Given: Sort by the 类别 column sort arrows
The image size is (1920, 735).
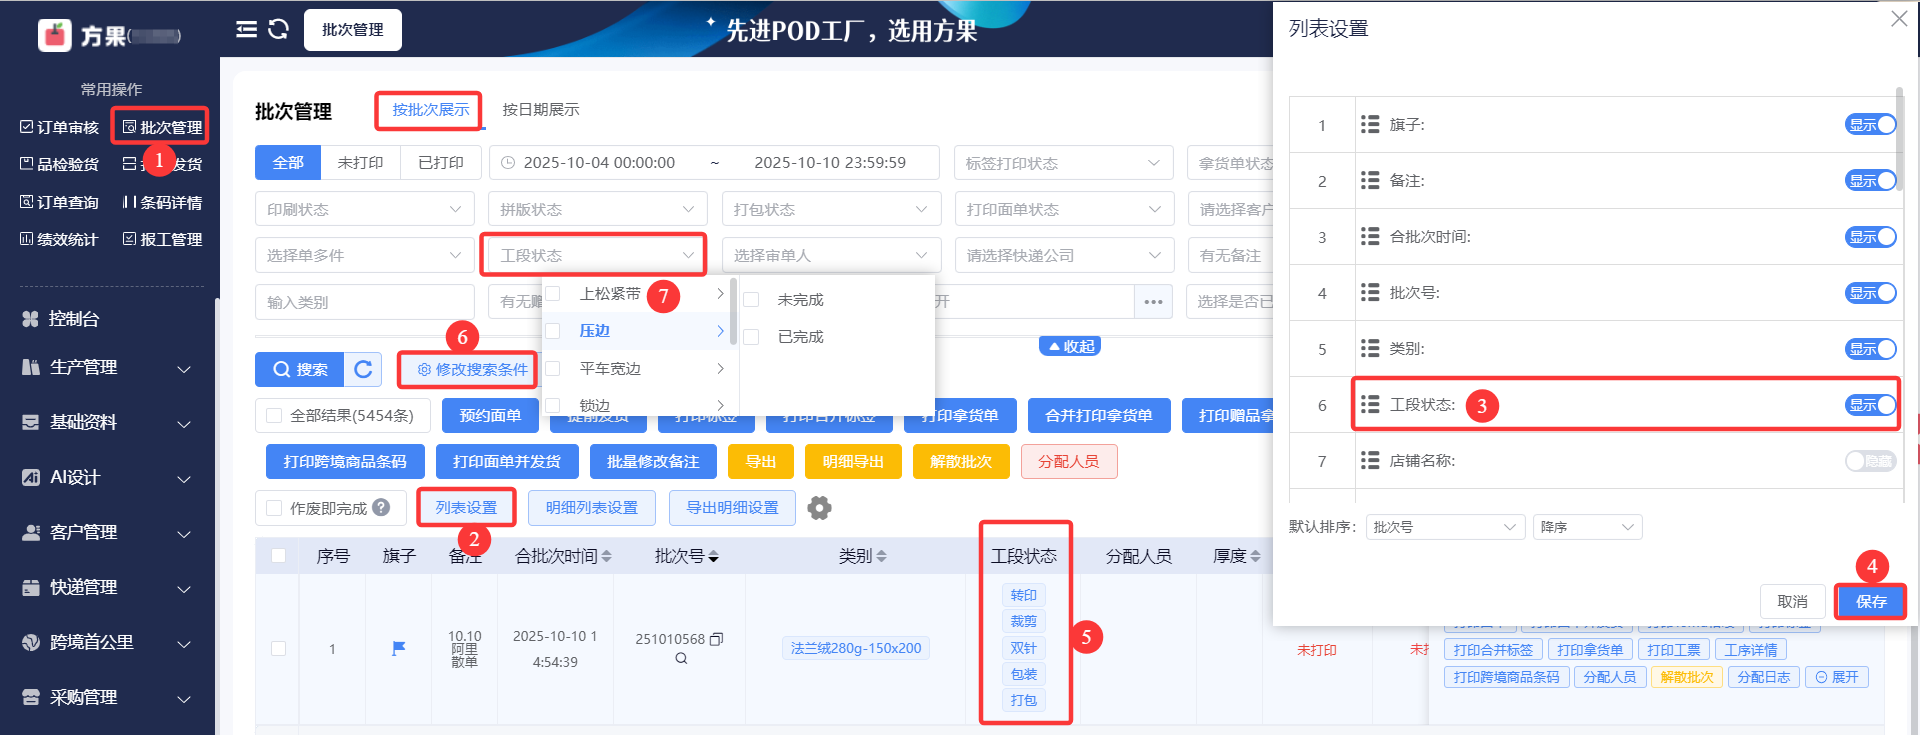Looking at the screenshot, I should 881,556.
